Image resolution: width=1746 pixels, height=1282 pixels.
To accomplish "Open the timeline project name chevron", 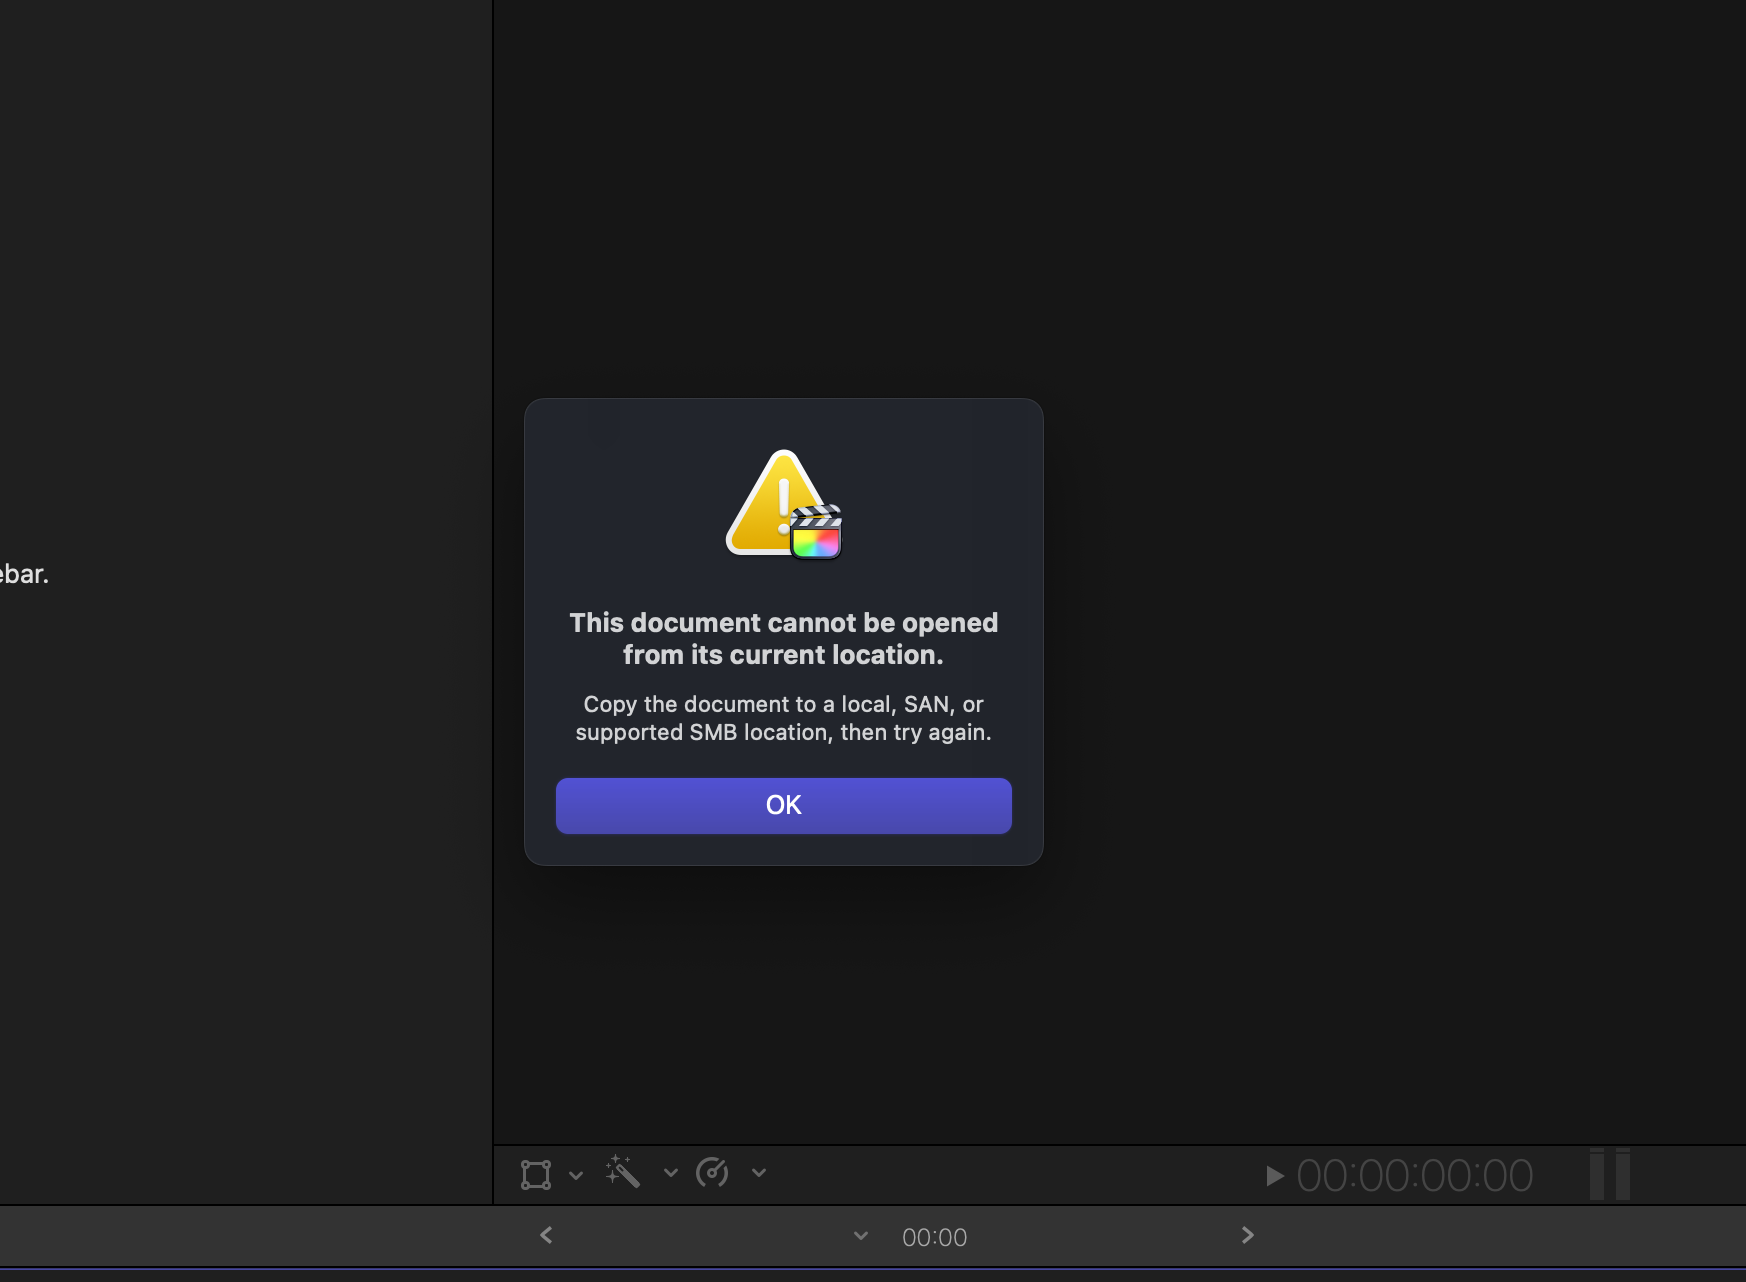I will tap(861, 1236).
